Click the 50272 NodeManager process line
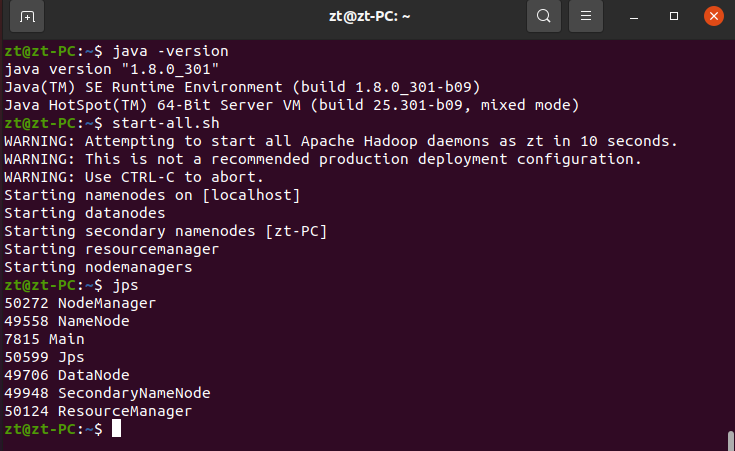 click(x=80, y=302)
